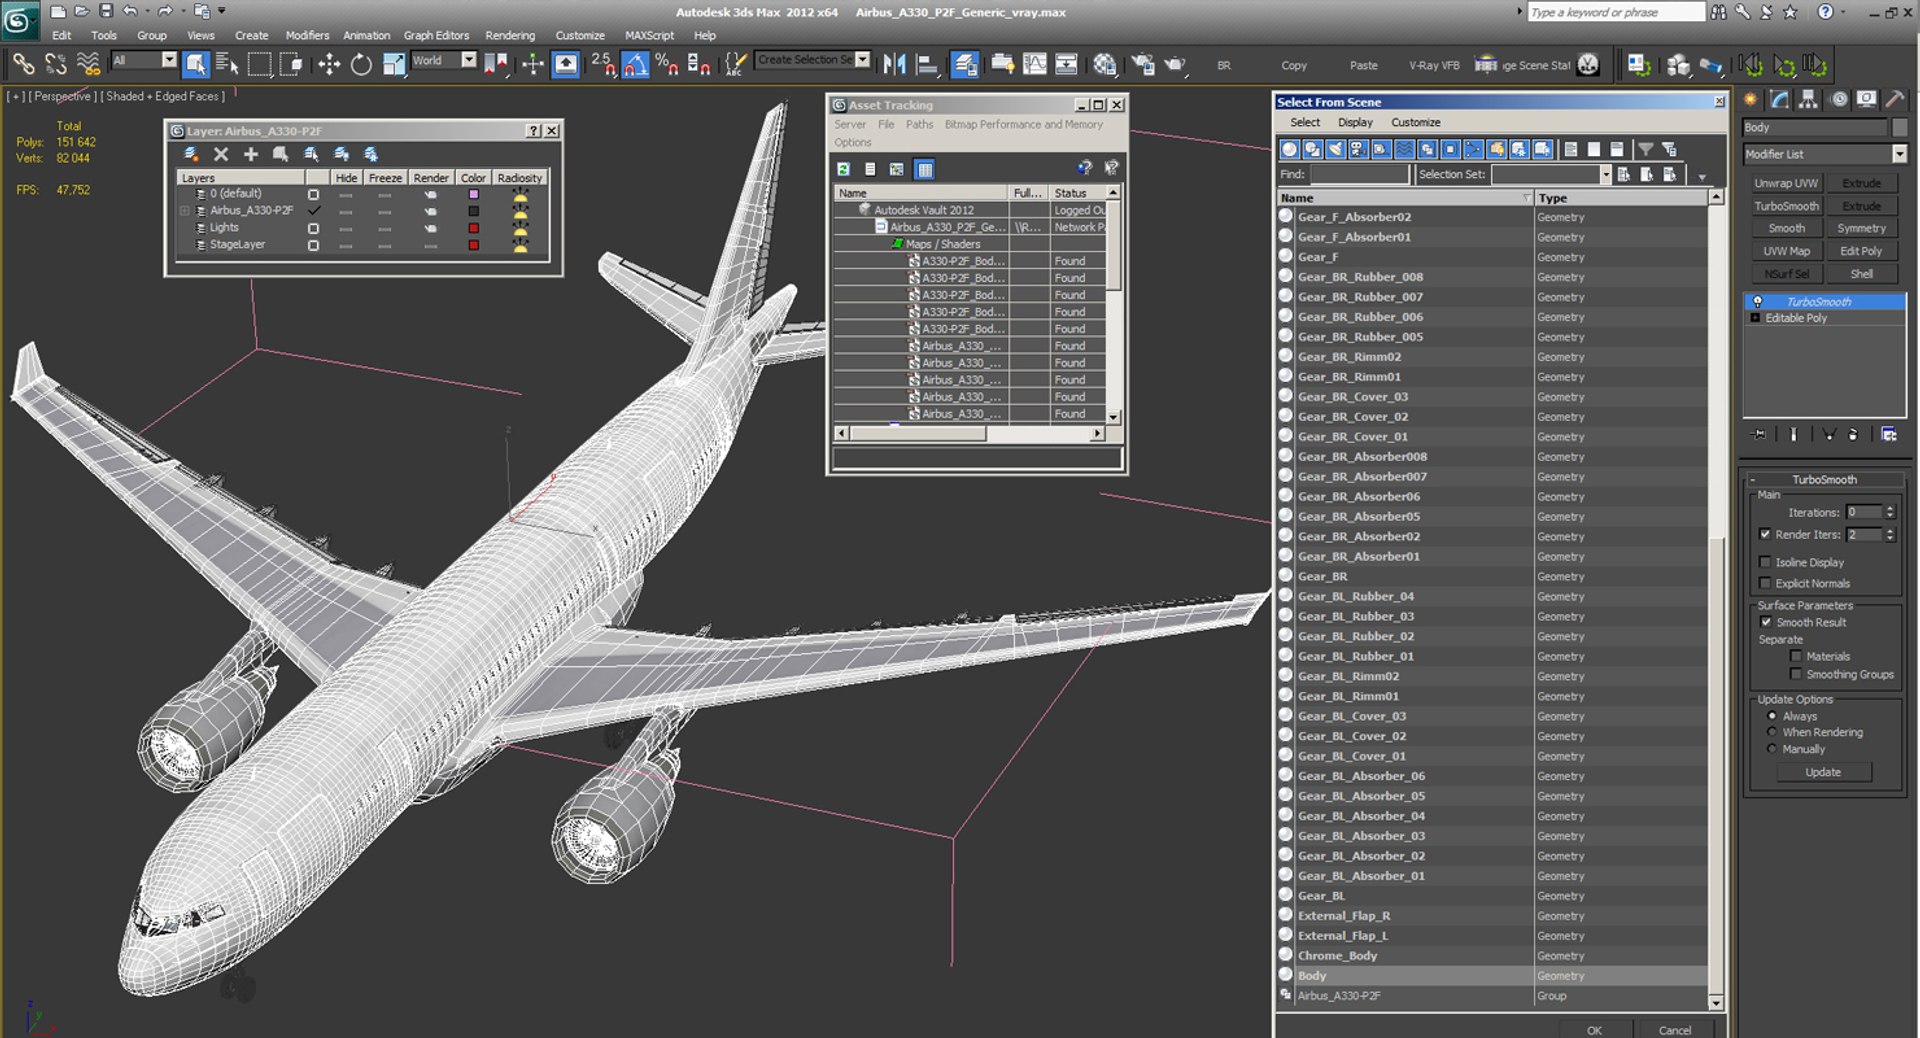Open the World reference coordinate dropdown
Viewport: 1920px width, 1038px height.
(468, 60)
